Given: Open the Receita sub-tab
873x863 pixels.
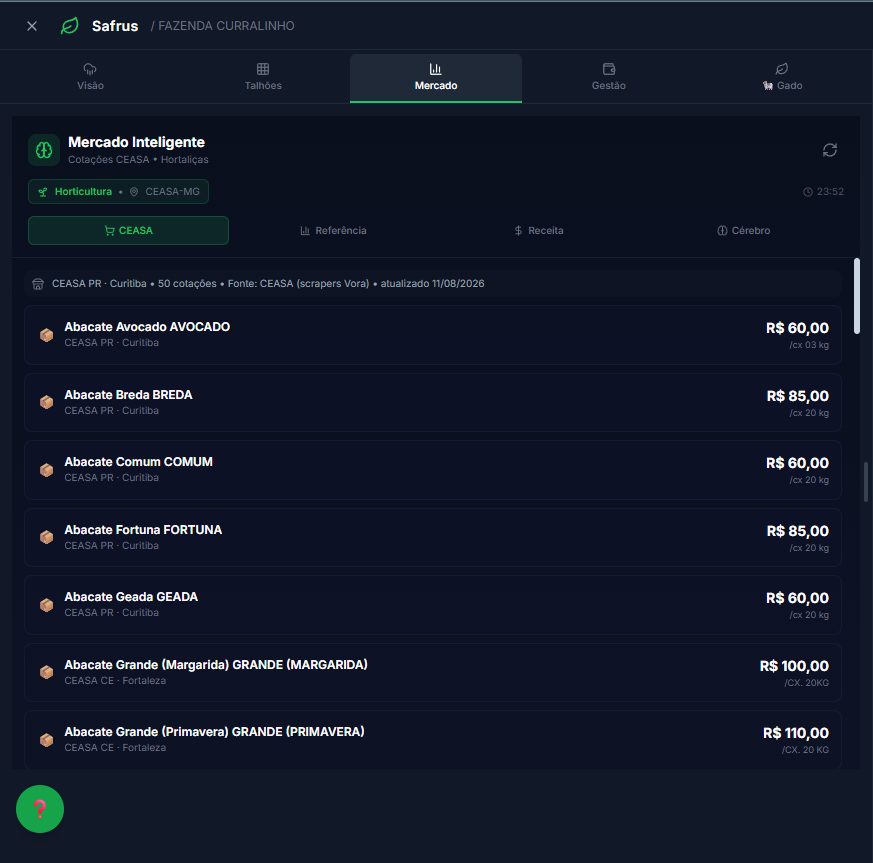Looking at the screenshot, I should tap(538, 231).
